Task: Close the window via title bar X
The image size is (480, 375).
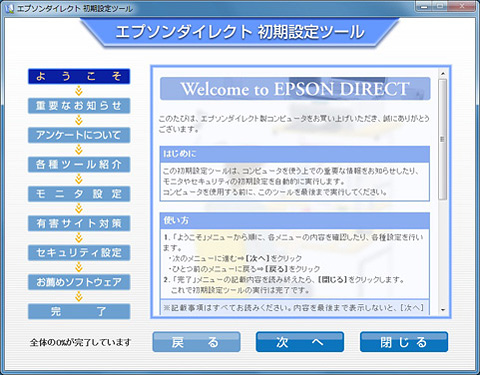Action: (x=462, y=6)
